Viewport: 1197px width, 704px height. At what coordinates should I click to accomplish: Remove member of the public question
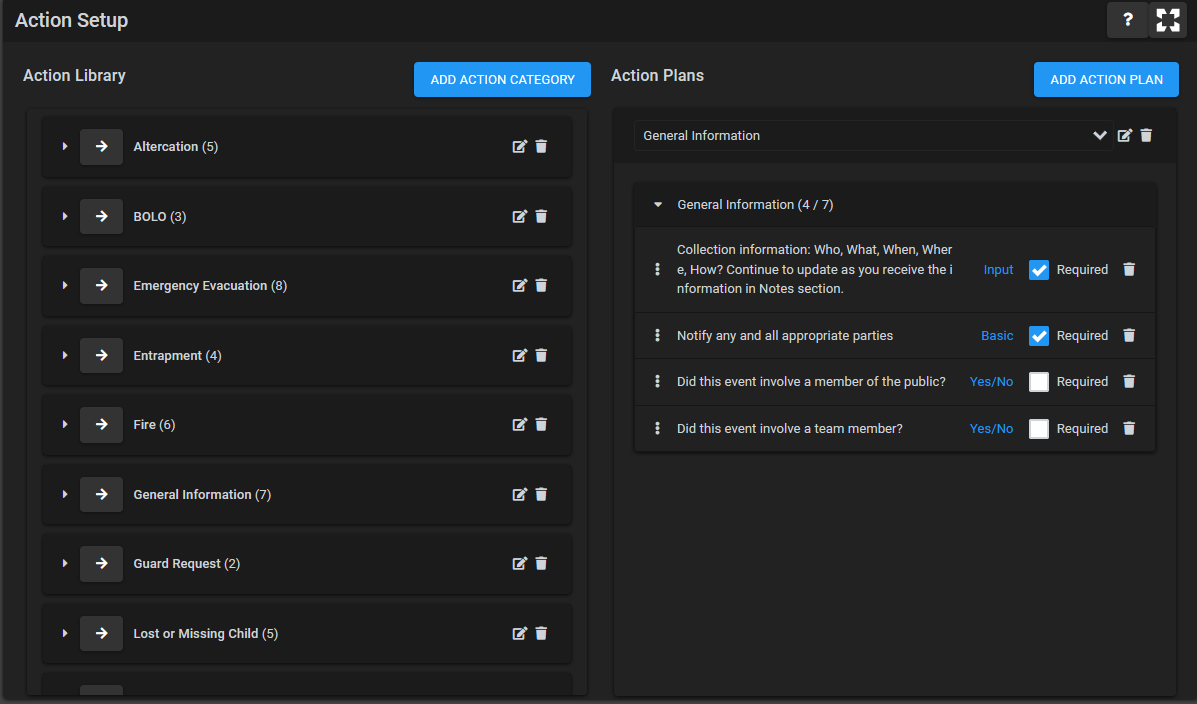tap(1129, 382)
